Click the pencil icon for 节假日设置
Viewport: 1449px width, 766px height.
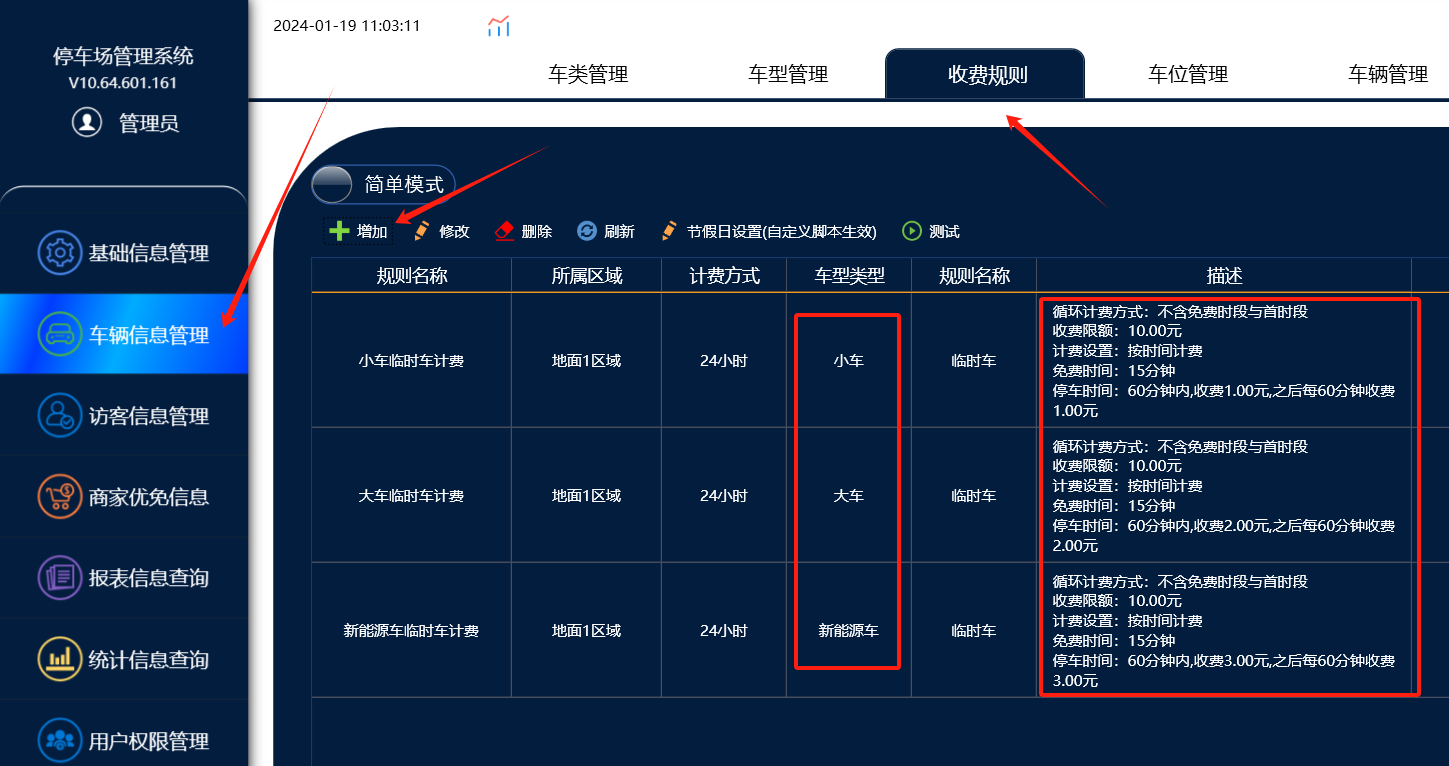[x=669, y=231]
